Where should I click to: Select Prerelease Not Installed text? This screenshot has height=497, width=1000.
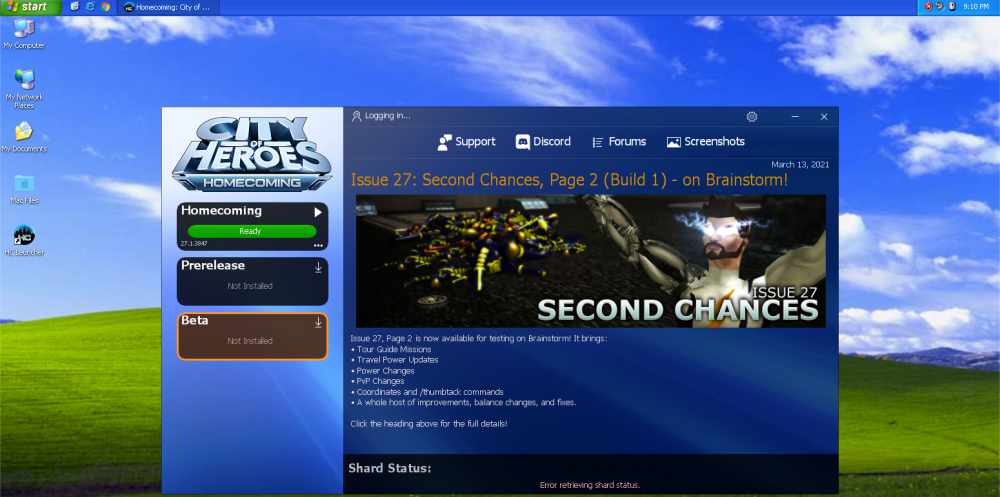click(x=250, y=286)
